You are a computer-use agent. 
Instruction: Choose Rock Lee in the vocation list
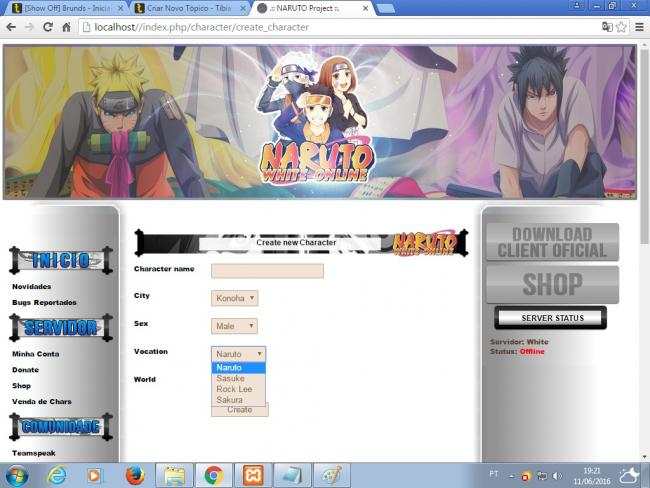[238, 389]
